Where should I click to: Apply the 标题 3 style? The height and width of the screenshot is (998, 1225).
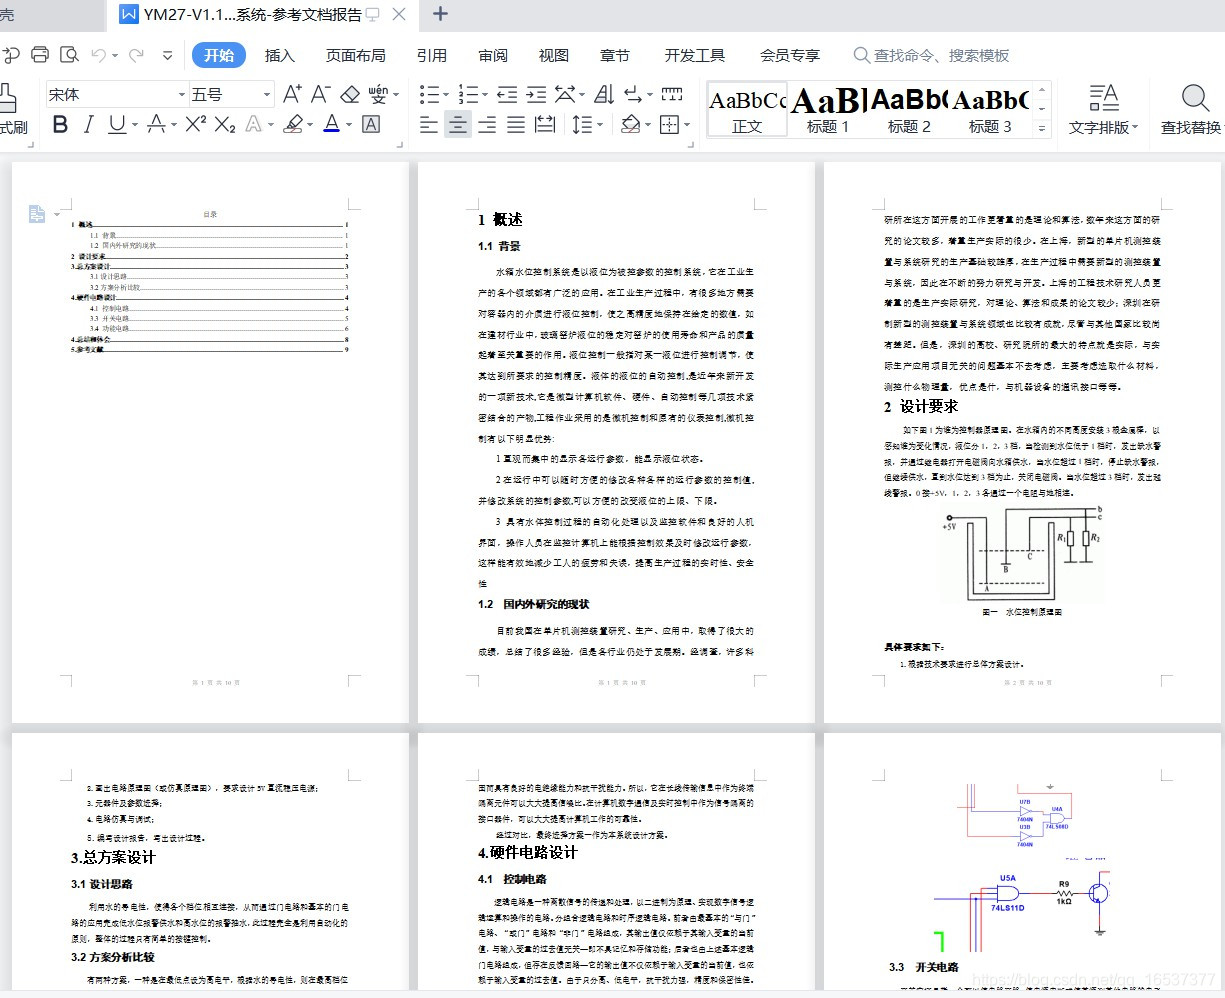pos(990,109)
